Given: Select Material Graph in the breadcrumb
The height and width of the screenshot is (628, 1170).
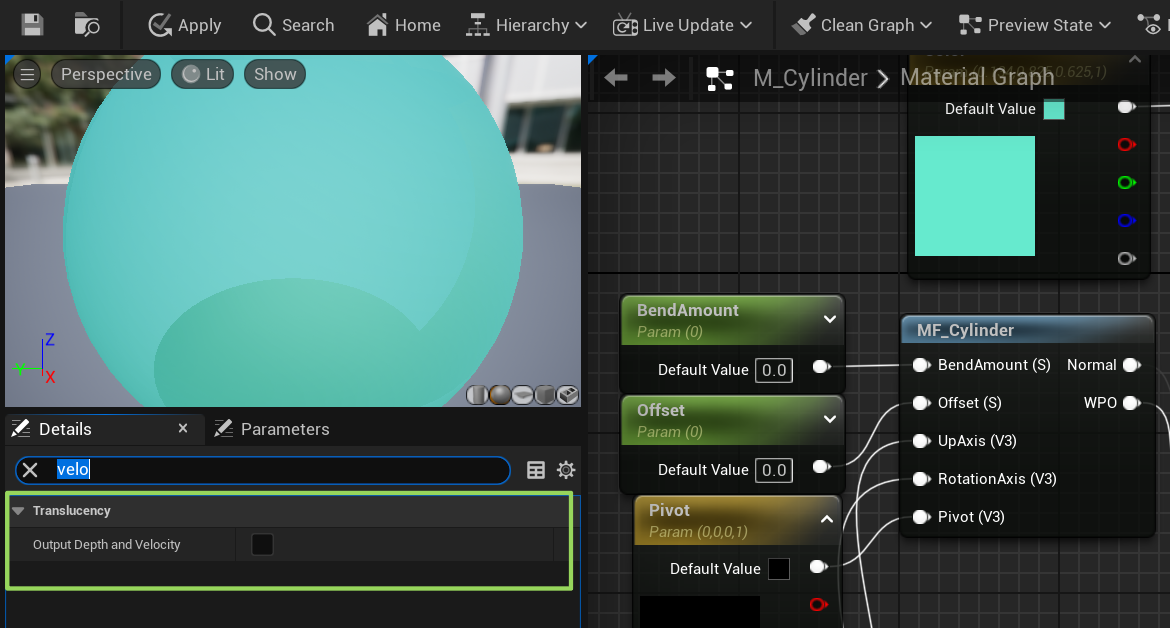Looking at the screenshot, I should tap(977, 77).
